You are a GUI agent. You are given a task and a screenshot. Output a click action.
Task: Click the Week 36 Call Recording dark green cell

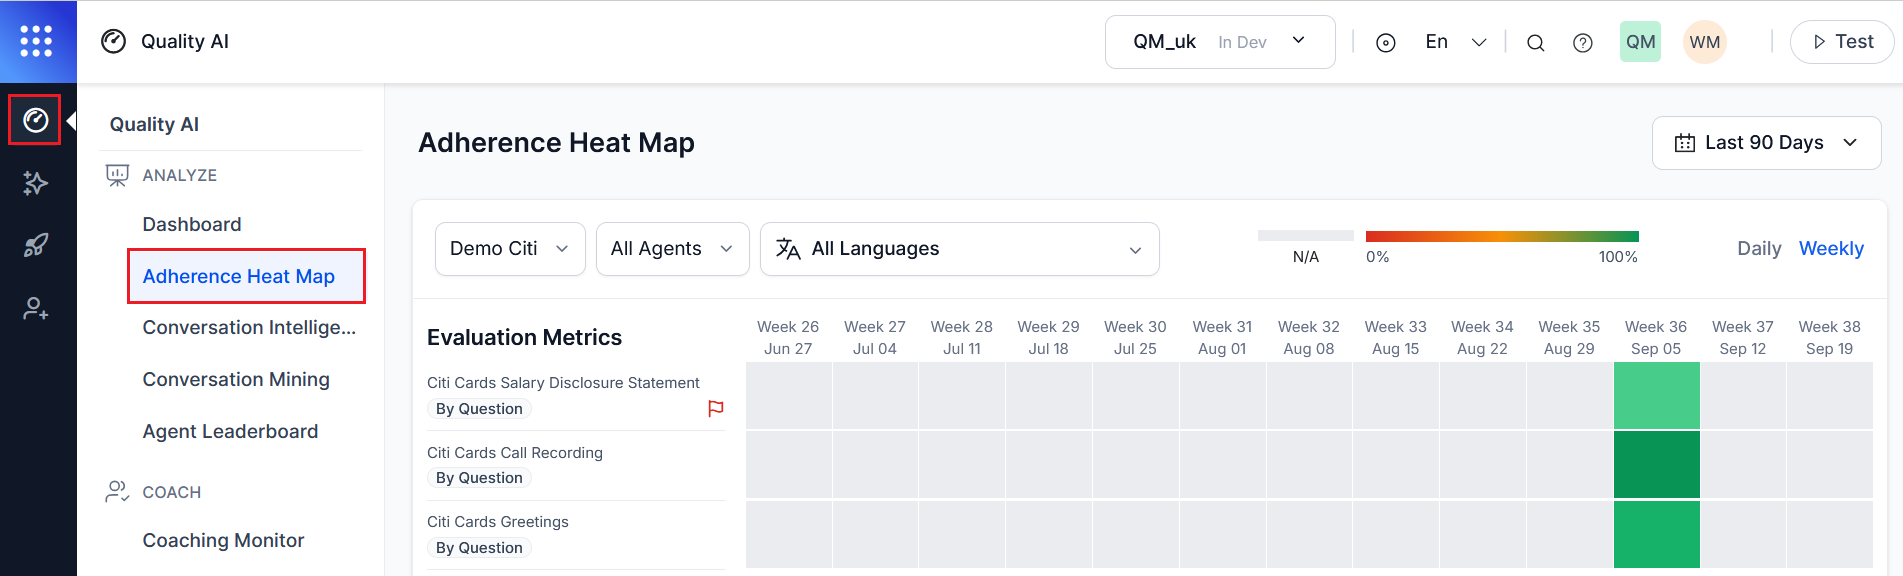point(1656,464)
